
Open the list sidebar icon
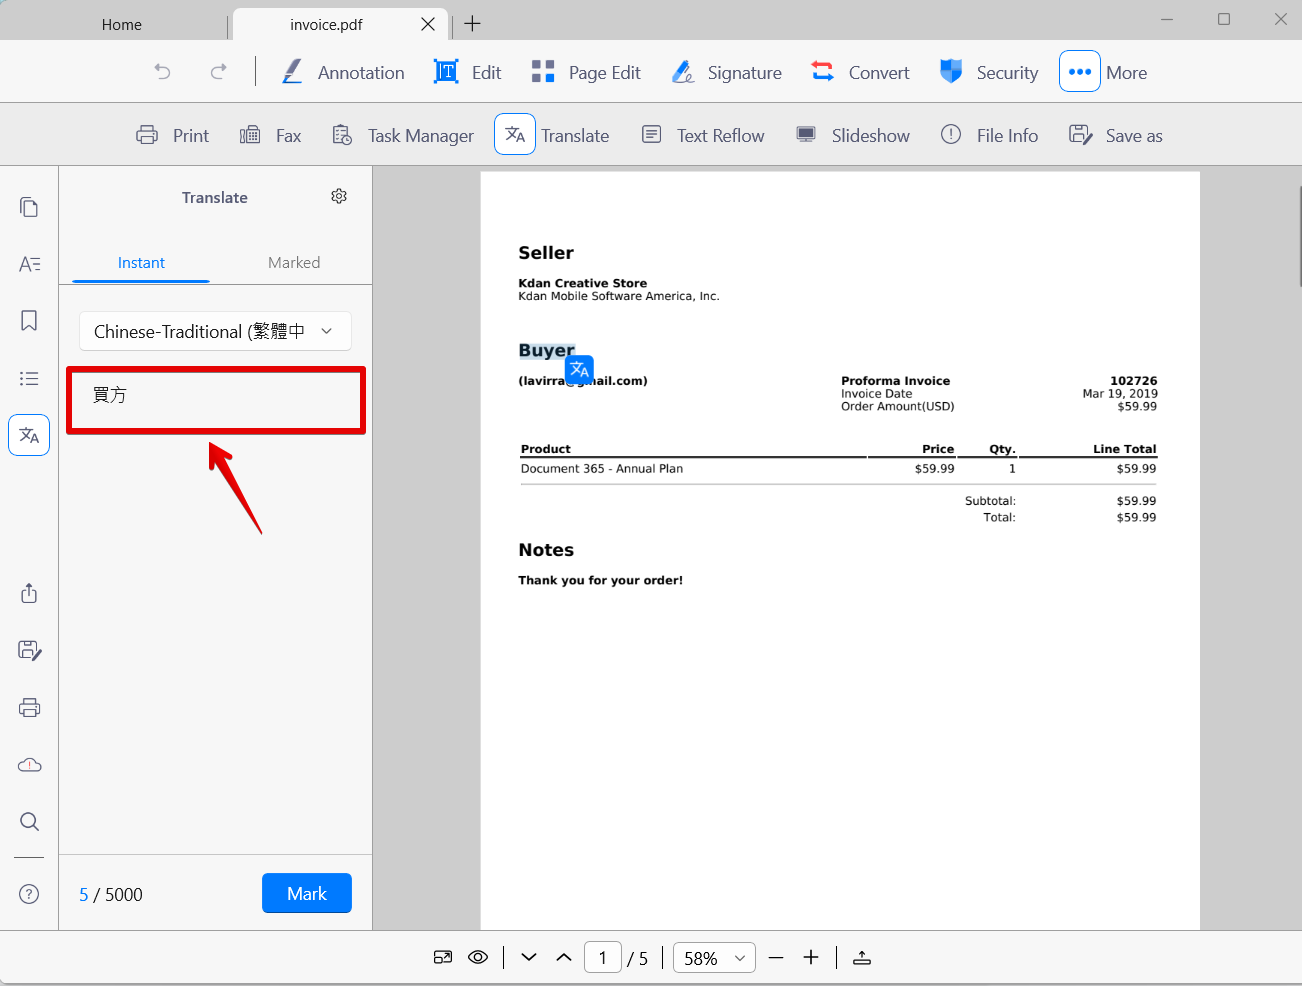click(x=29, y=378)
